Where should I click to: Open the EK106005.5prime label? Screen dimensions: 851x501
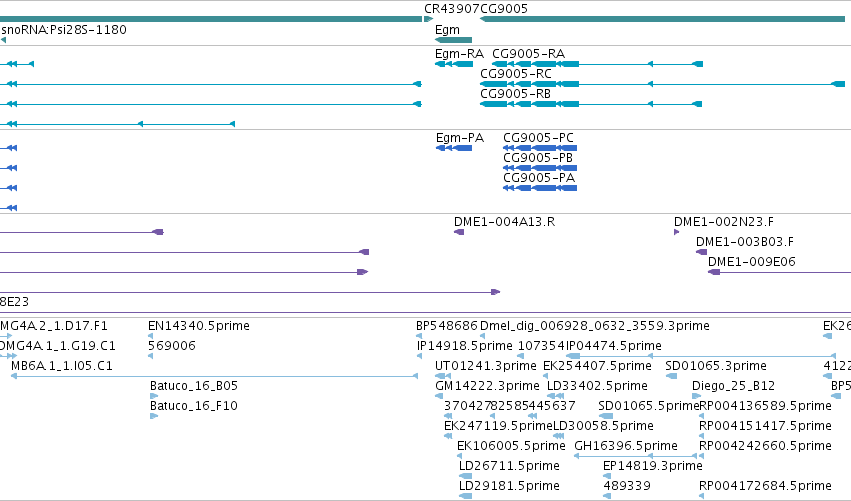(x=511, y=447)
